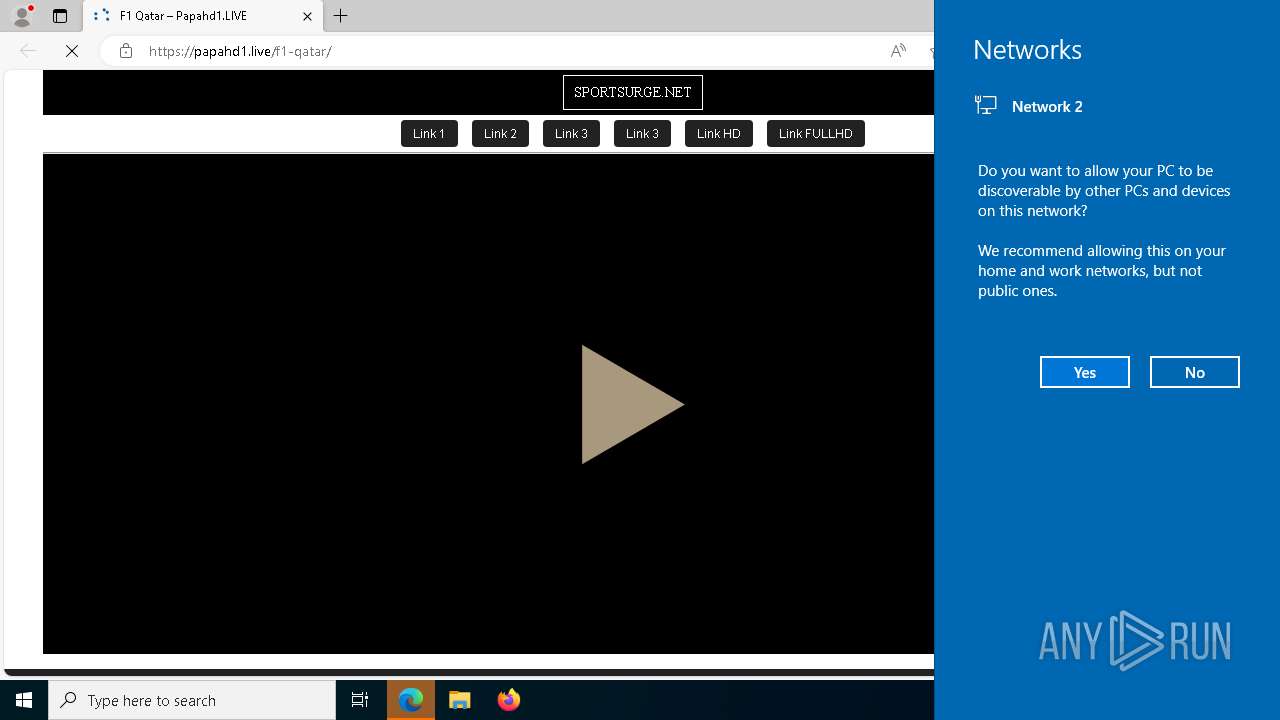Screen dimensions: 1280x720
Task: Switch to Microsoft Edge in taskbar
Action: click(411, 700)
